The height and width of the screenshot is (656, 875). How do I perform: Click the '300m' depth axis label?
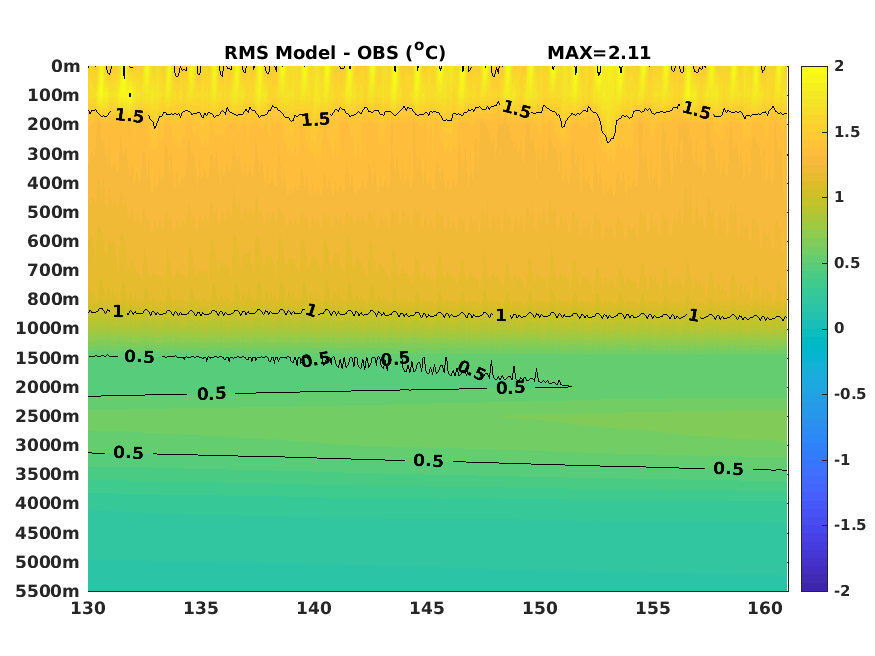tap(54, 154)
